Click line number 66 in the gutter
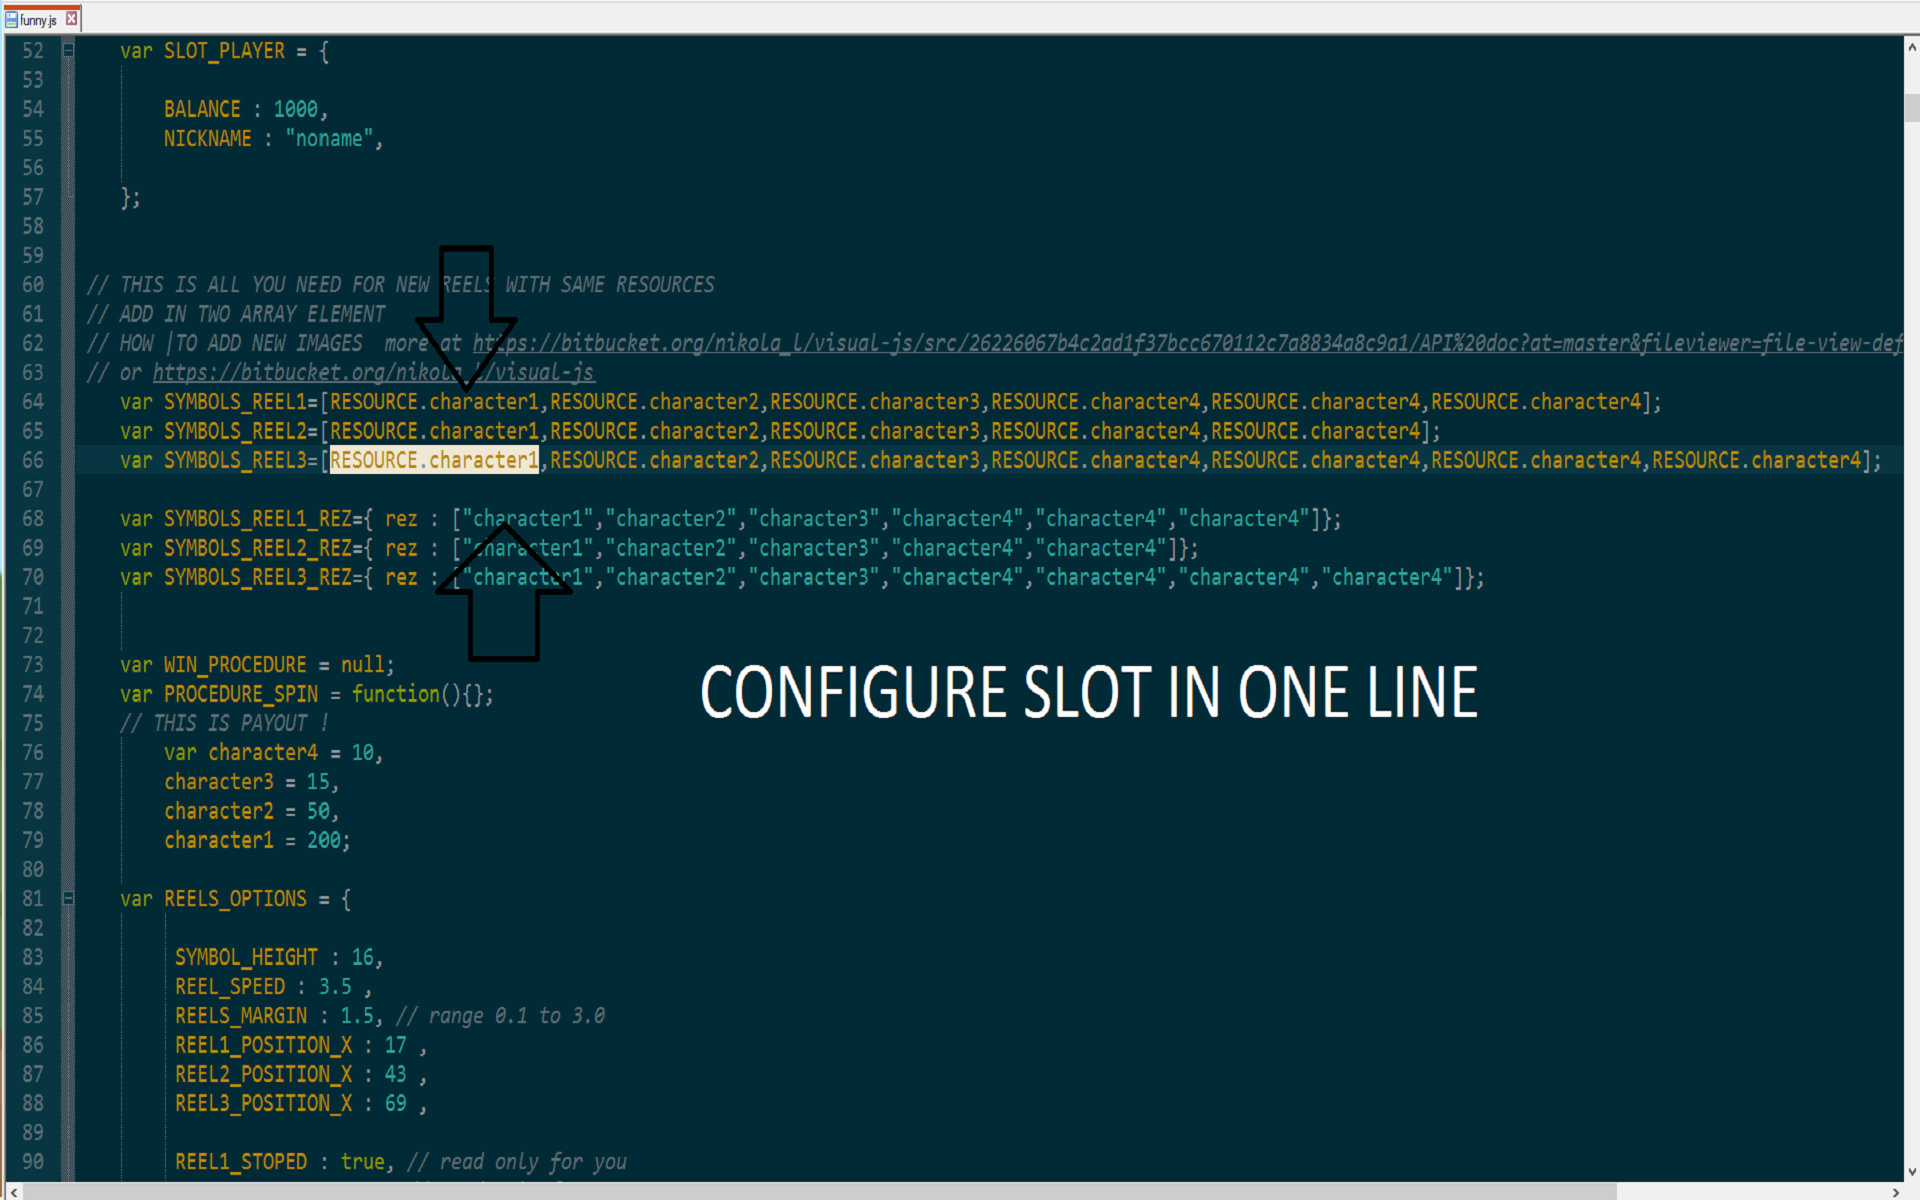The image size is (1920, 1200). pyautogui.click(x=33, y=460)
